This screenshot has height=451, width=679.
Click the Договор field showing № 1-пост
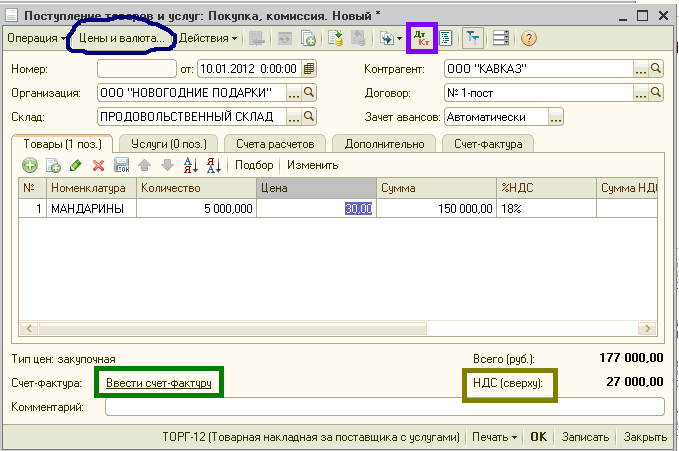click(539, 92)
